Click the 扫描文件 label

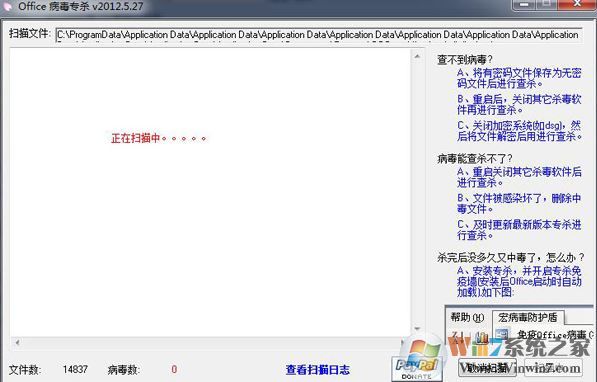coord(29,34)
